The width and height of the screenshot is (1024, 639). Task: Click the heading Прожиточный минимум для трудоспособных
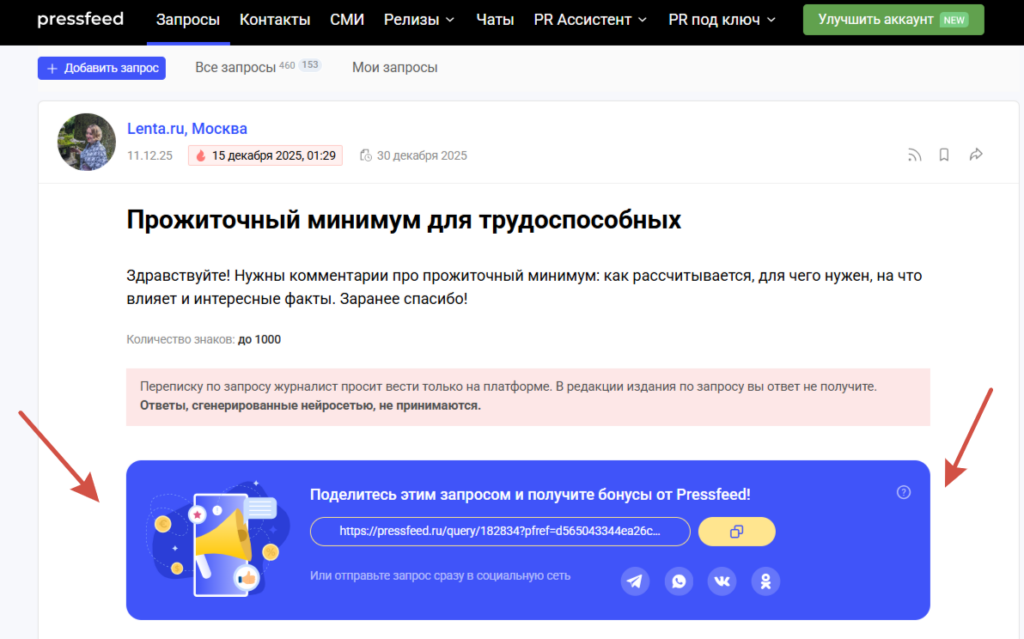point(404,220)
